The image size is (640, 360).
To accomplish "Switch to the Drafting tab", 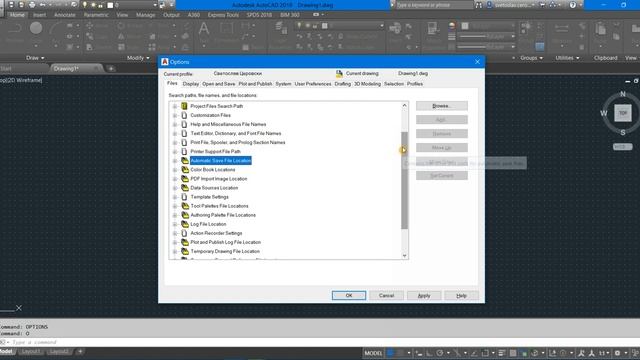I will coord(342,84).
